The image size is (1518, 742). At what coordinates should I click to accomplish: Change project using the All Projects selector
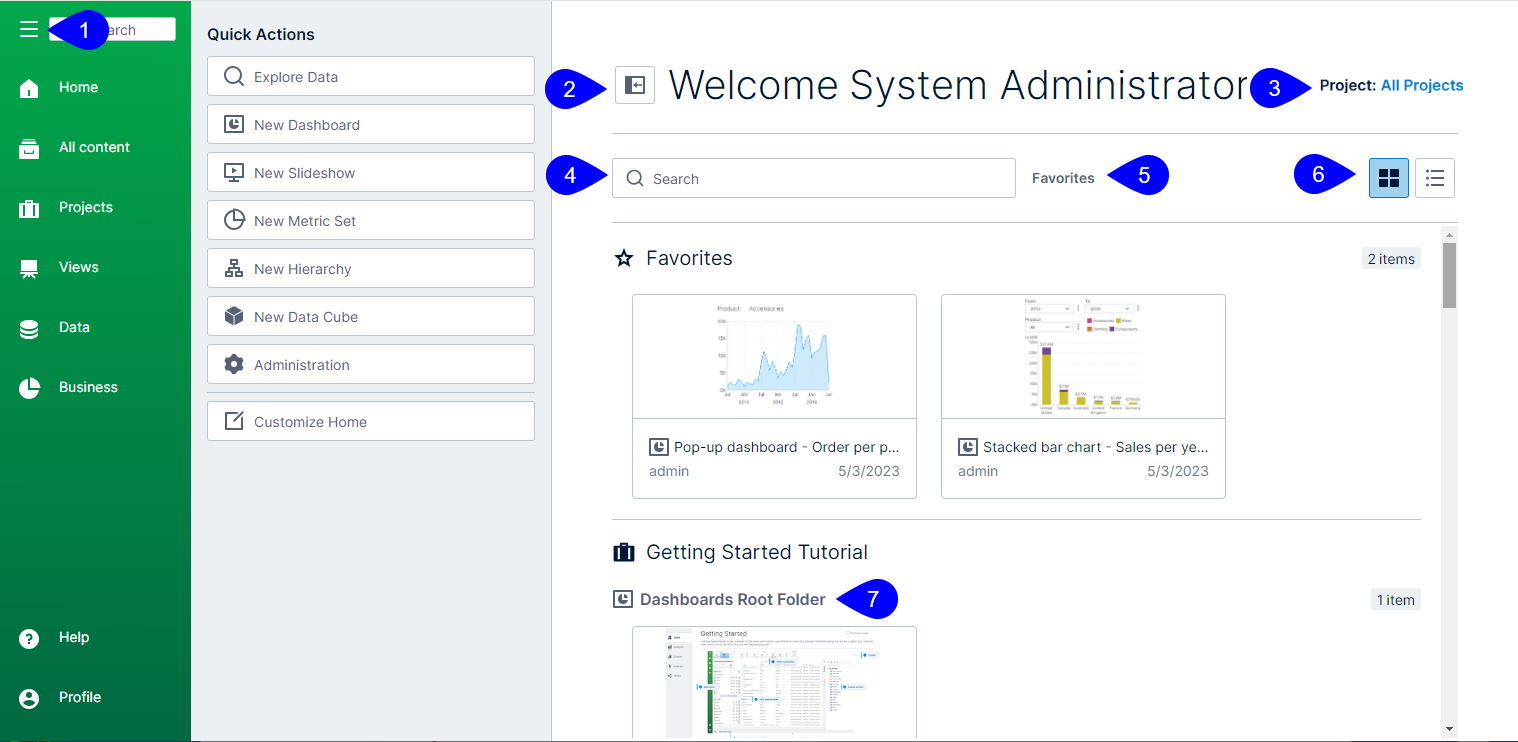(1421, 85)
